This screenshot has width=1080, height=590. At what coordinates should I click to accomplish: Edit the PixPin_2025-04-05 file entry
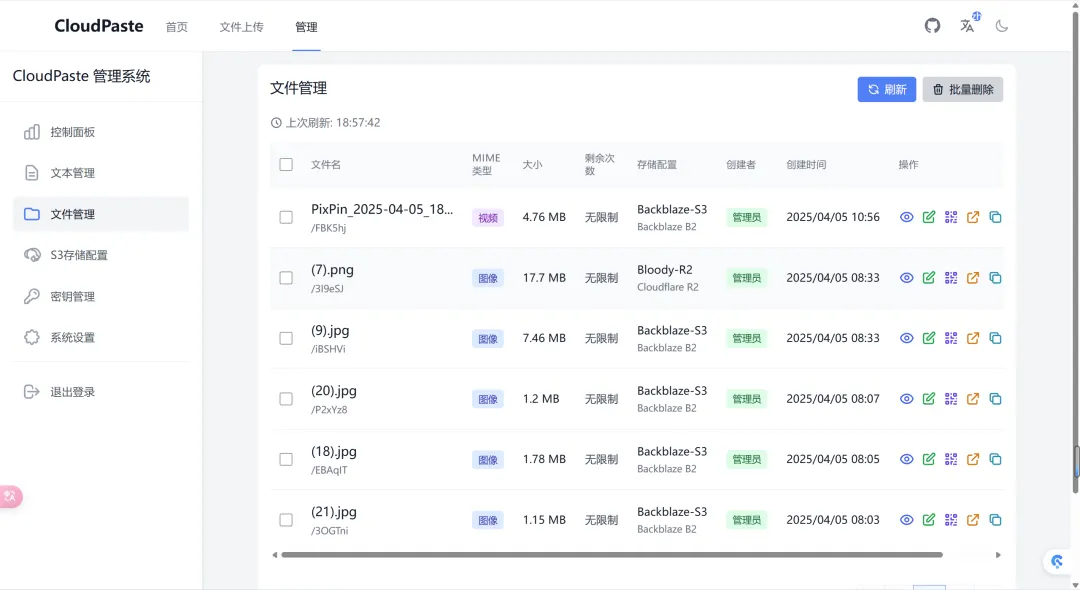pos(928,218)
